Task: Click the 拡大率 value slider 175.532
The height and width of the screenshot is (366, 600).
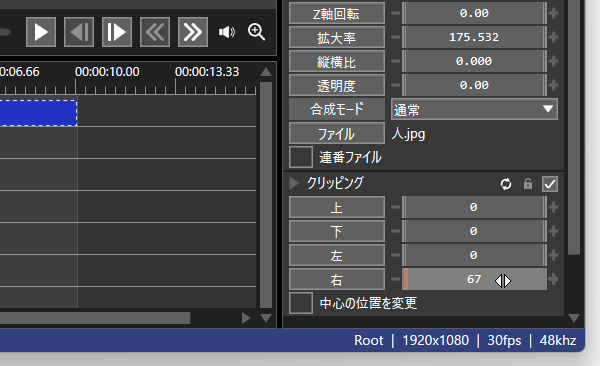Action: tap(474, 37)
